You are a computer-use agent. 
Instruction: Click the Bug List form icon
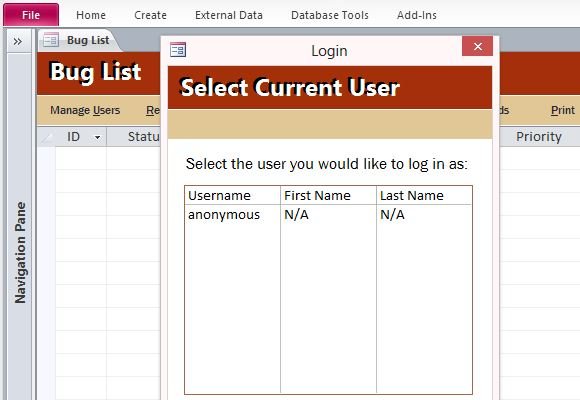click(x=51, y=40)
